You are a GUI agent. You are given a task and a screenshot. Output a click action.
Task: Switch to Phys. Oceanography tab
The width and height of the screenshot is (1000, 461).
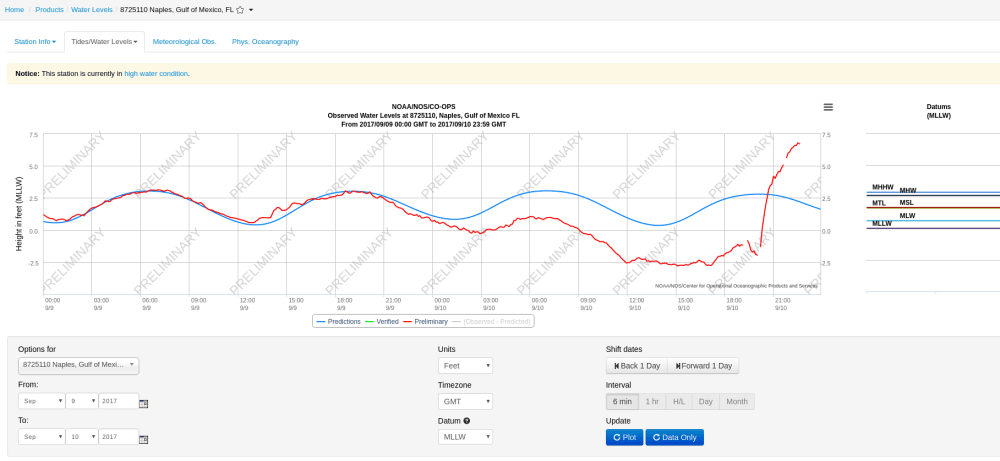(265, 41)
